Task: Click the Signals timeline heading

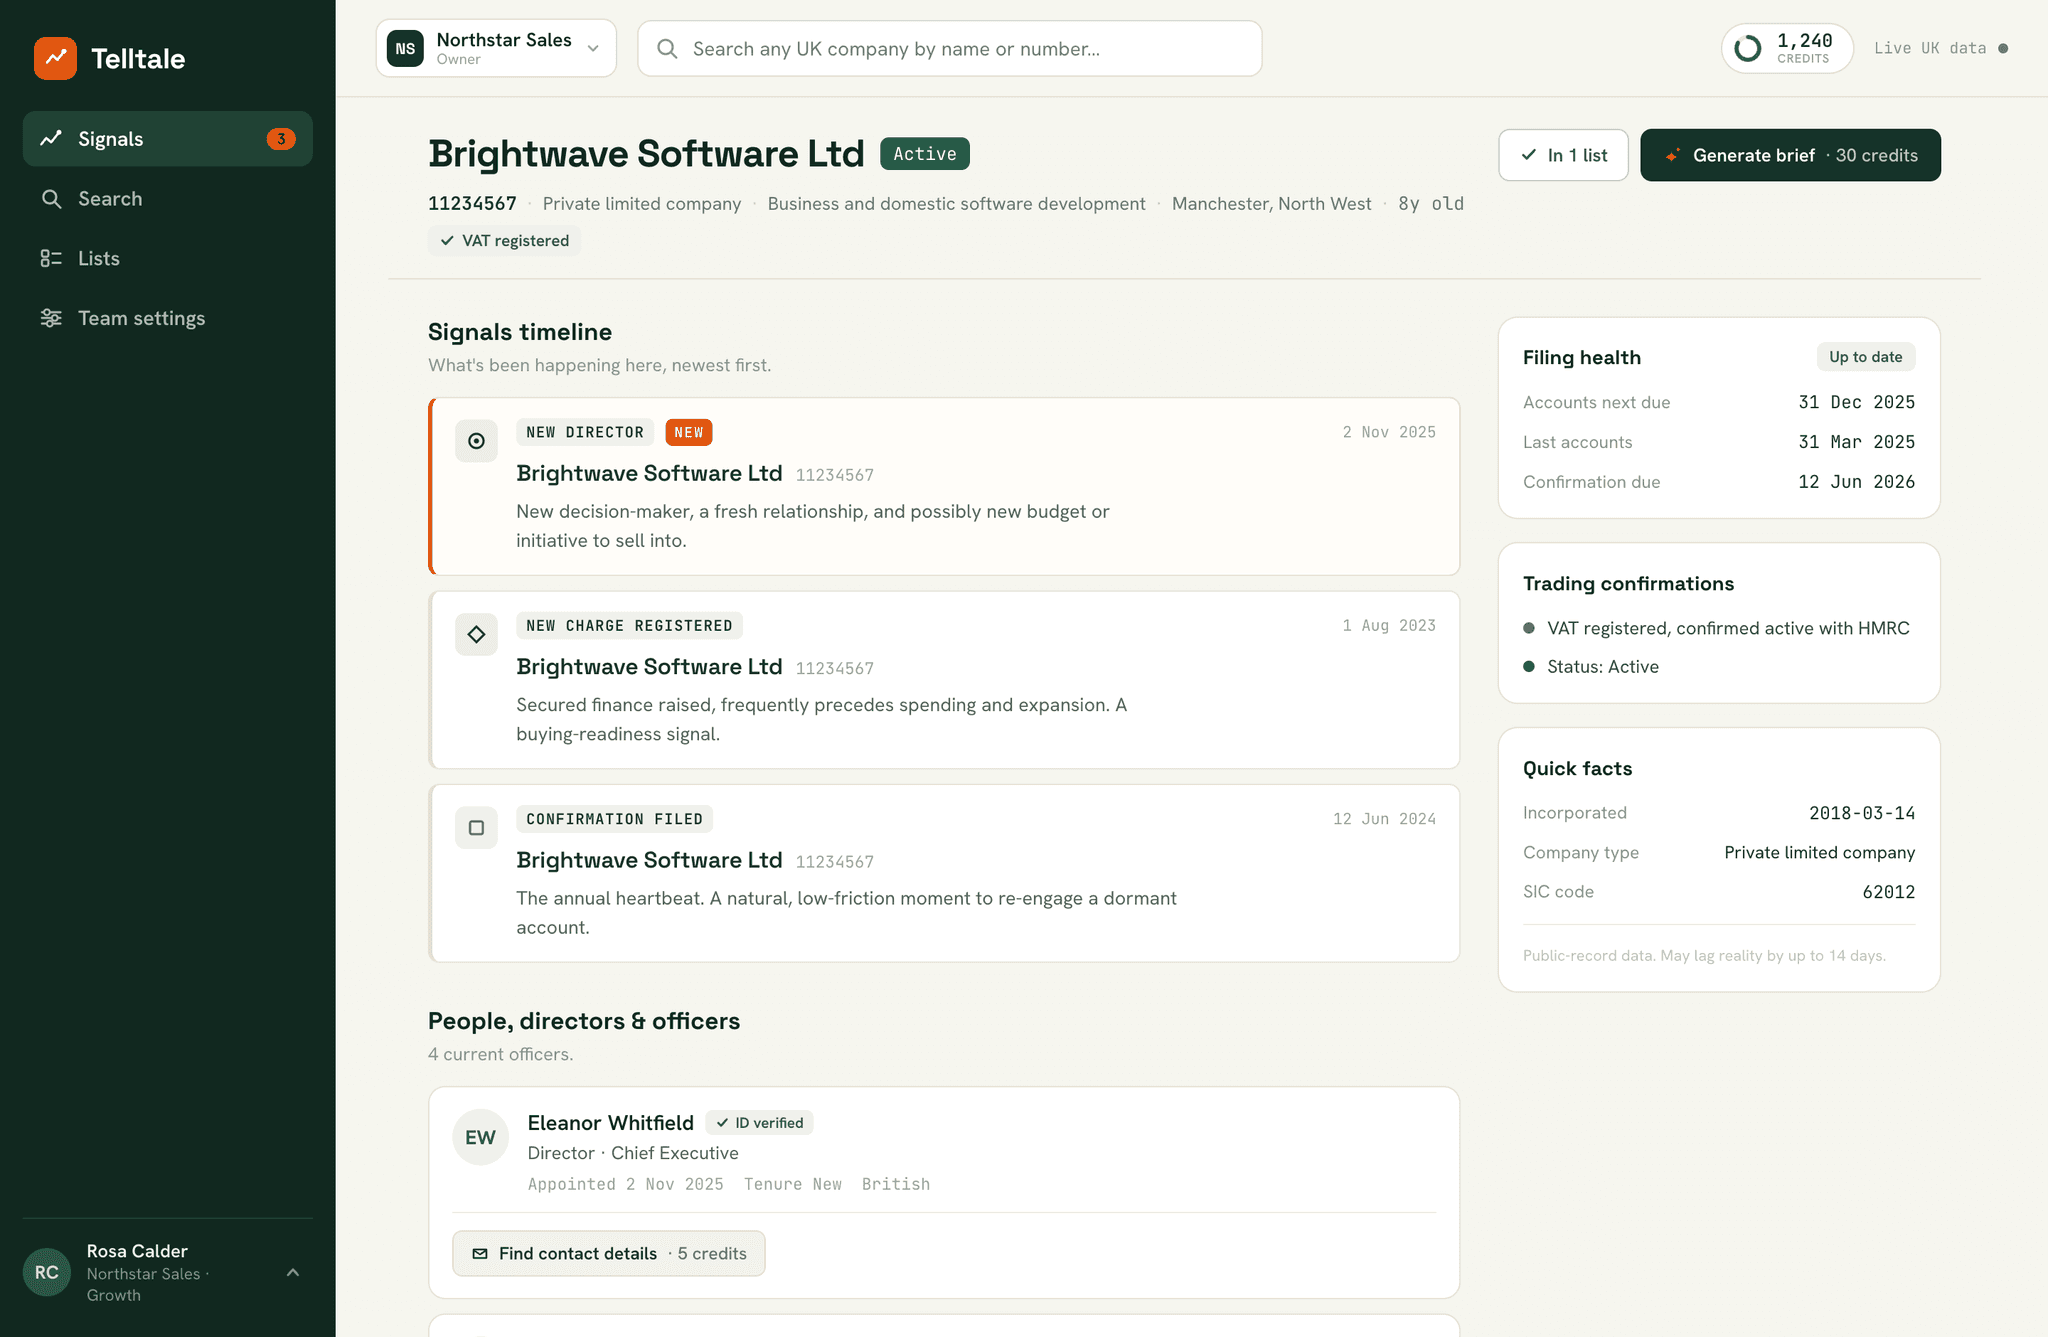Action: (x=520, y=332)
